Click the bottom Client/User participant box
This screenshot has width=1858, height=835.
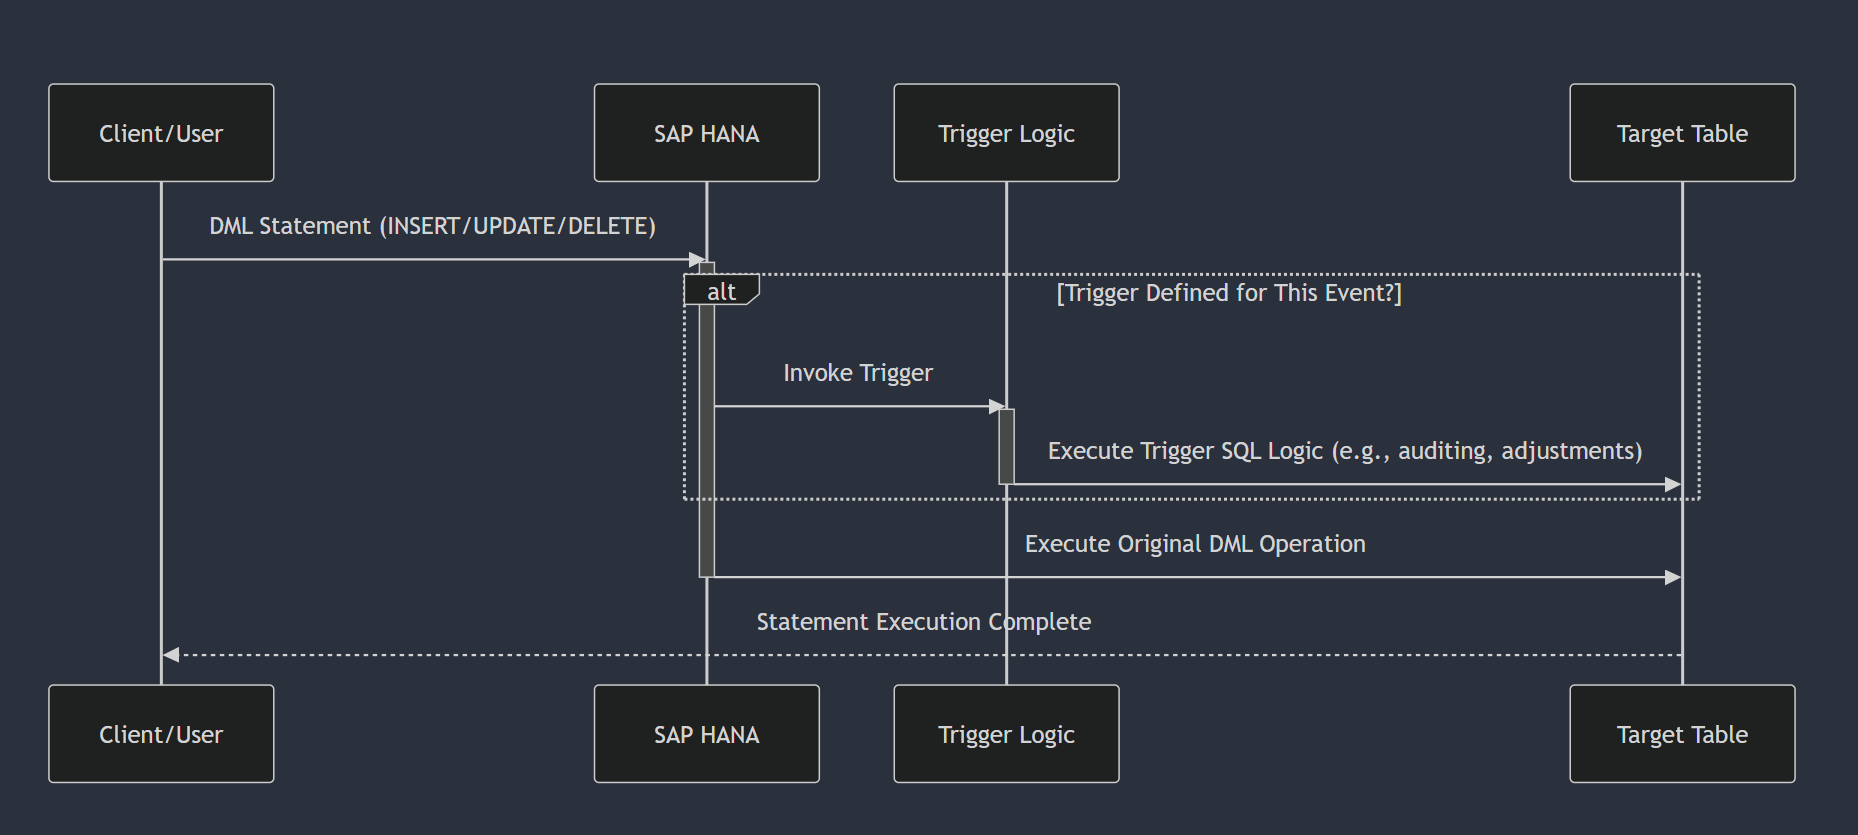[x=161, y=734]
